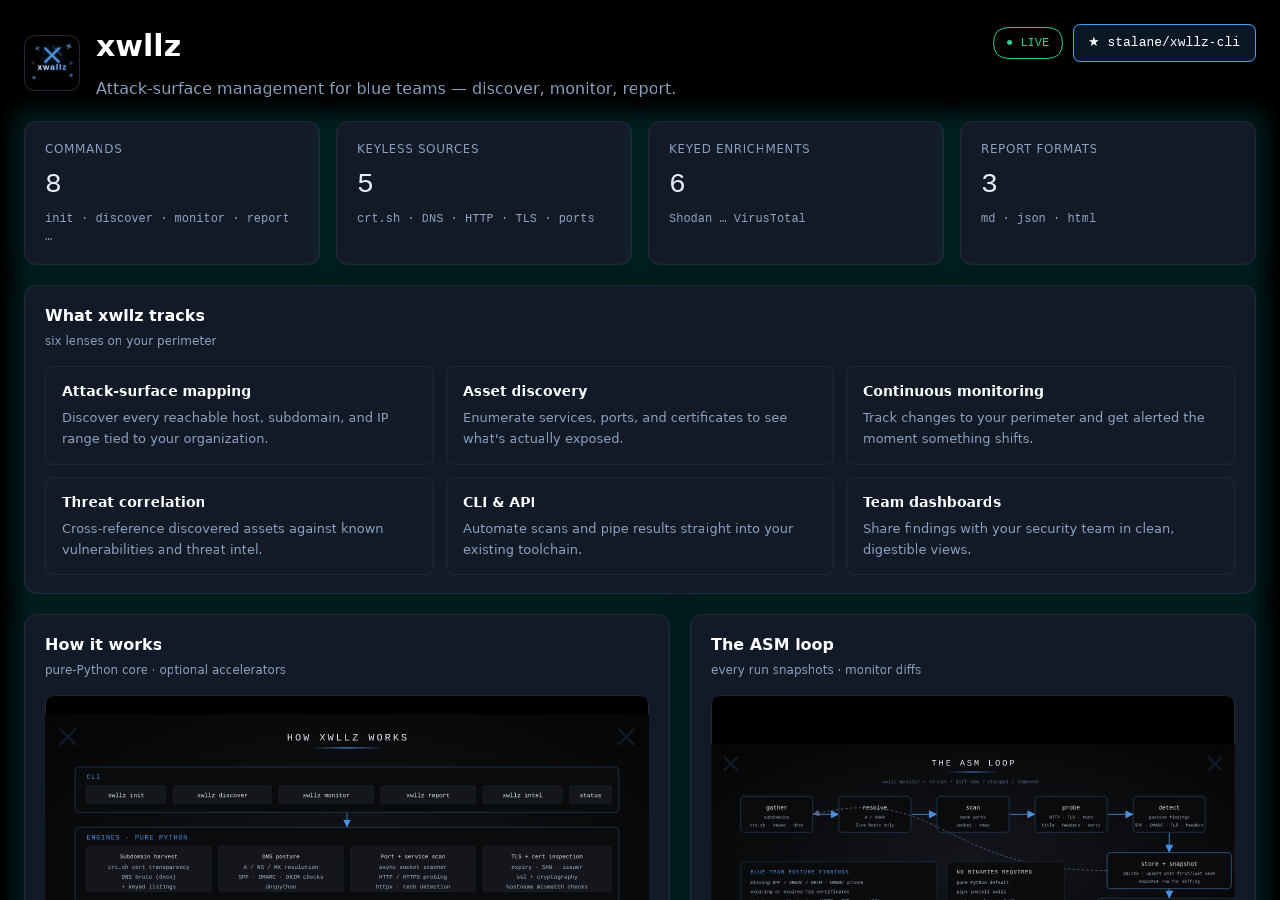Click the 'What xwllz tracks' heading
This screenshot has width=1280, height=900.
[x=125, y=315]
